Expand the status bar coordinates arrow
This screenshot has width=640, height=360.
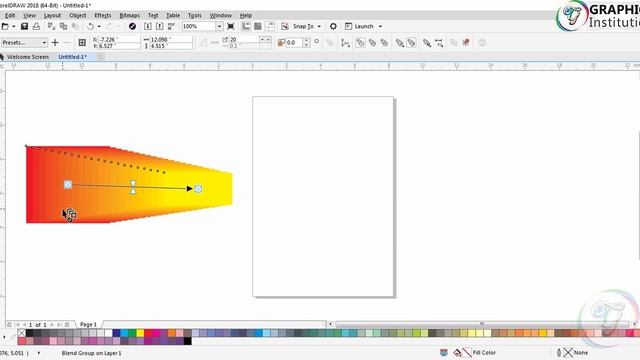[x=39, y=353]
